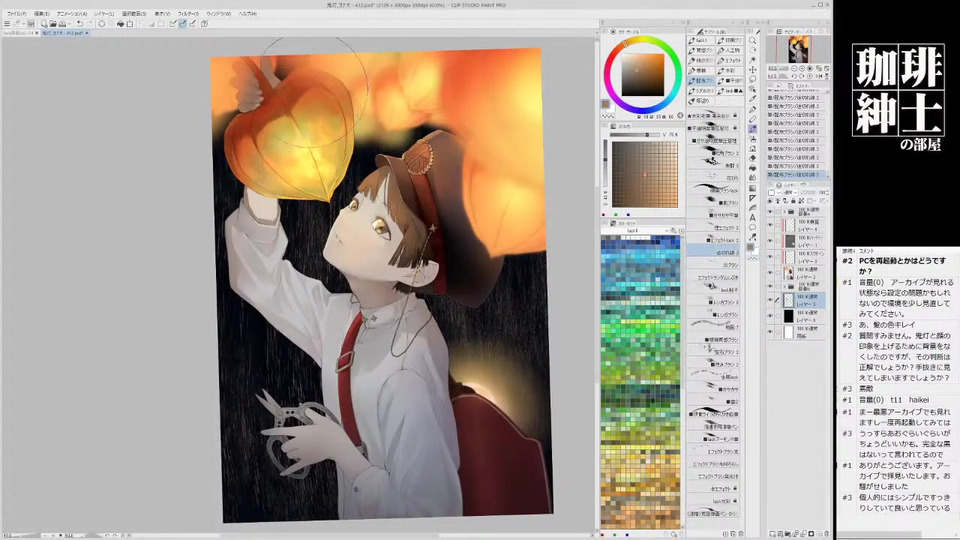Hide the black-filled layer
Screen dimensions: 960x540
[x=770, y=316]
